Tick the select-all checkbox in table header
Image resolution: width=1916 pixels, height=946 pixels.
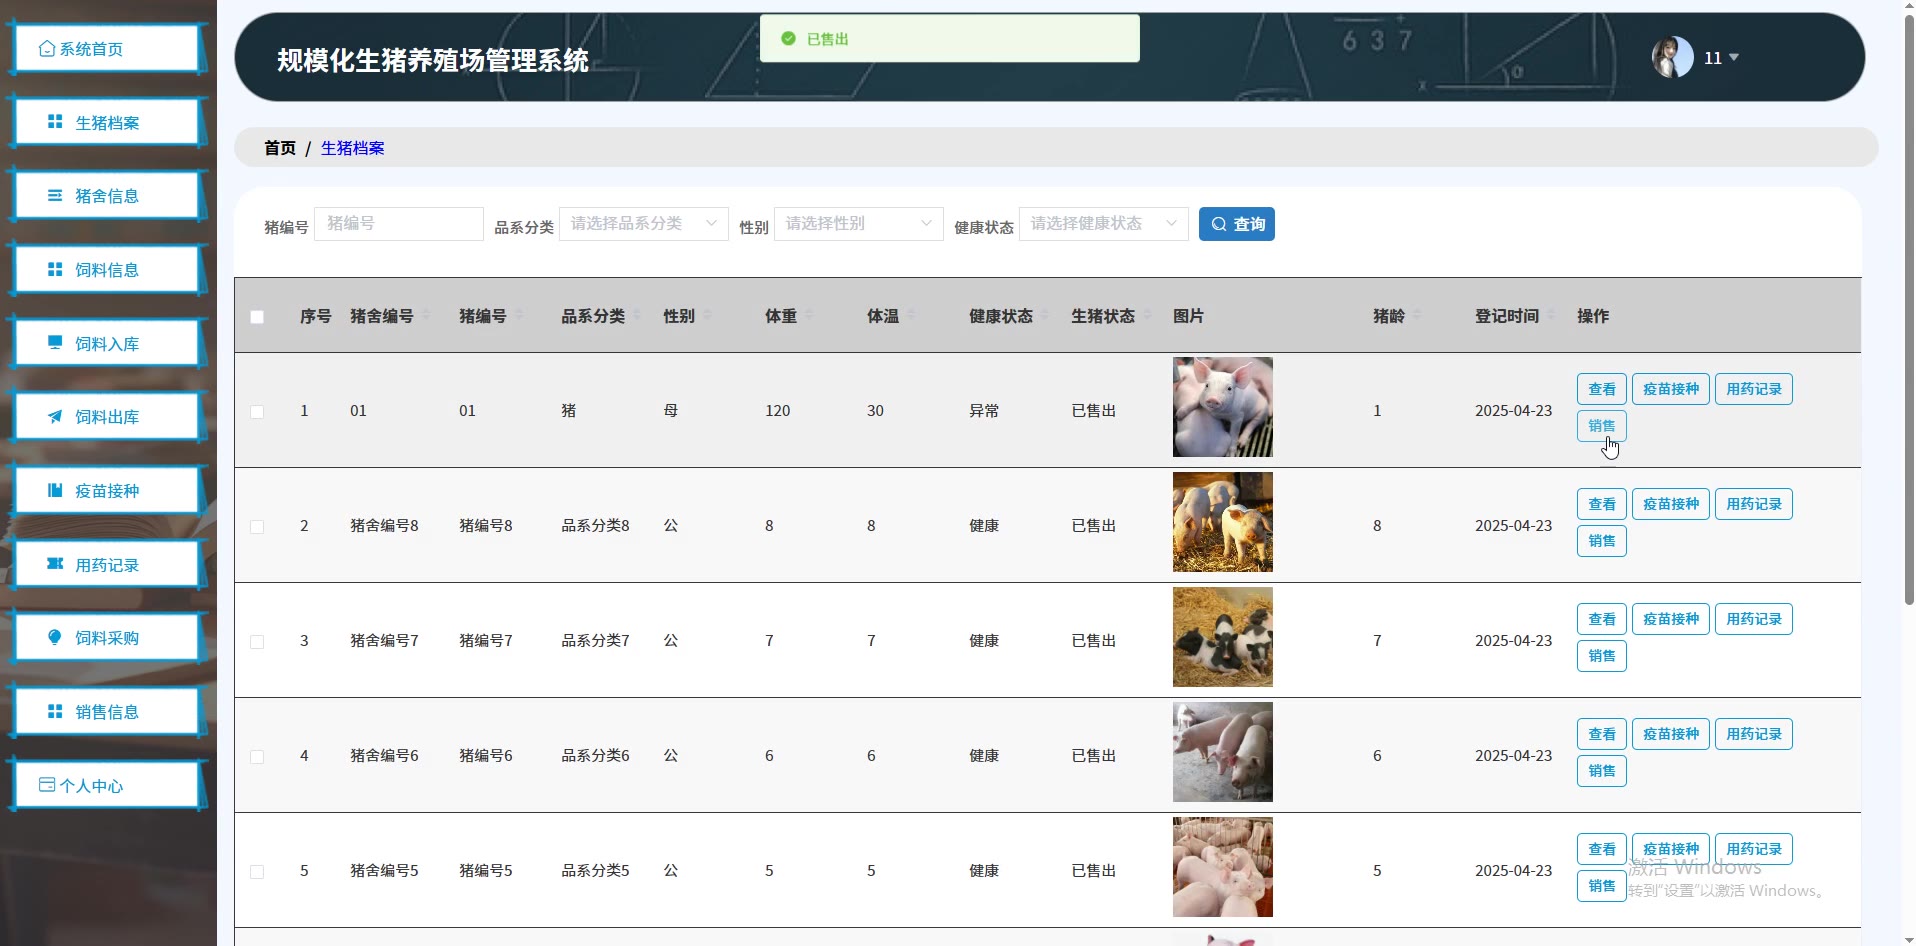point(257,317)
